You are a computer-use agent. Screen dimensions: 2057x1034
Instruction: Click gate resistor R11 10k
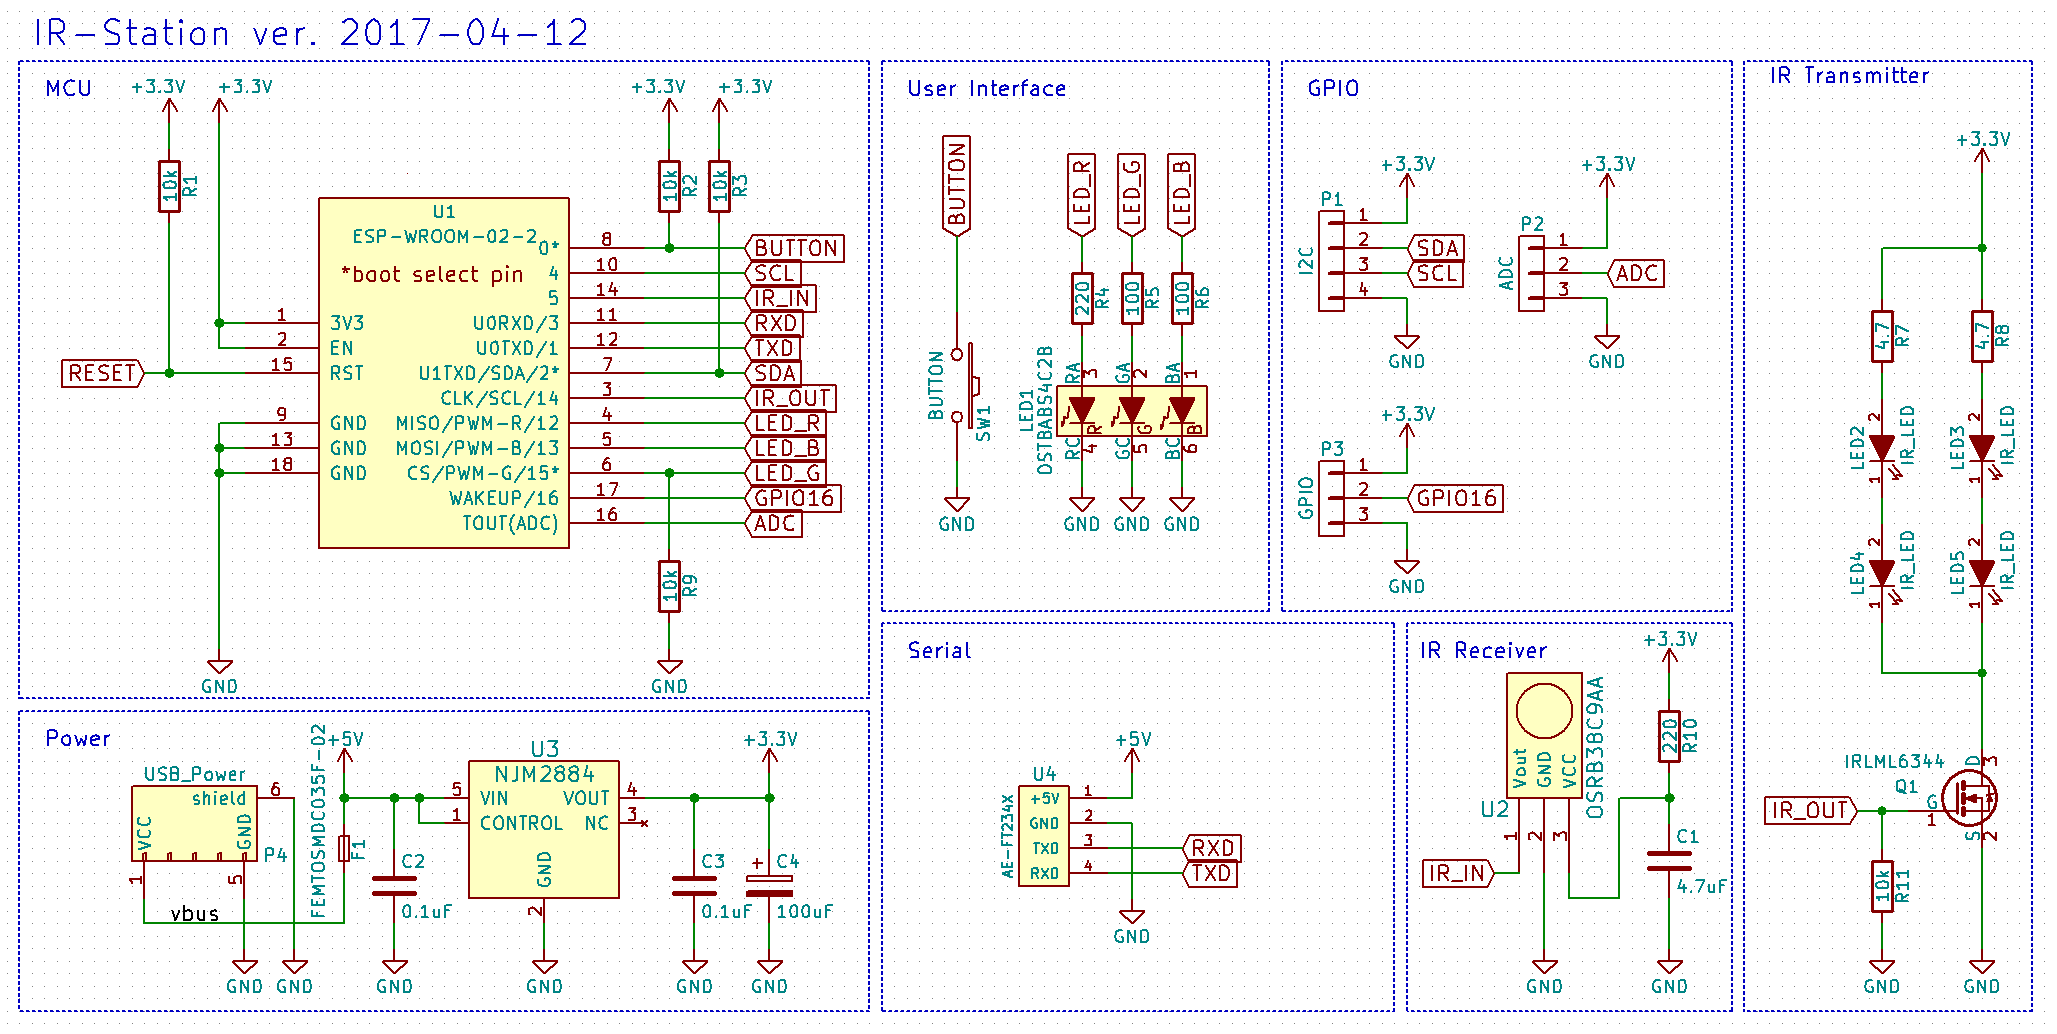1882,886
